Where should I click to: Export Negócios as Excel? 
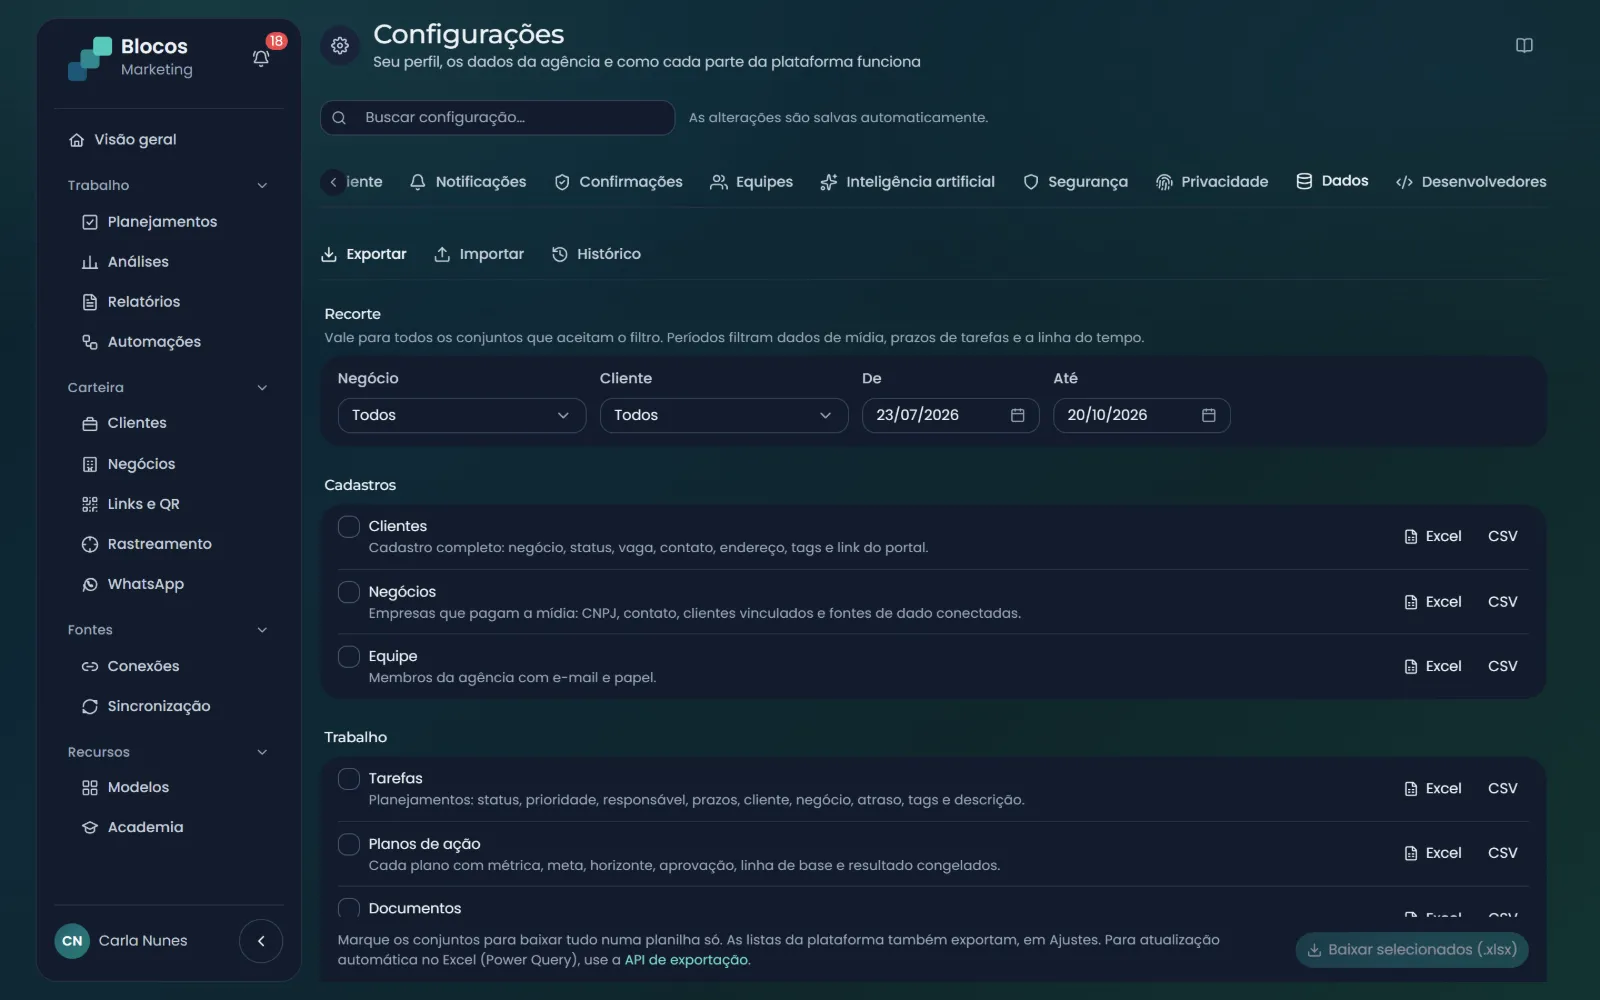coord(1433,602)
